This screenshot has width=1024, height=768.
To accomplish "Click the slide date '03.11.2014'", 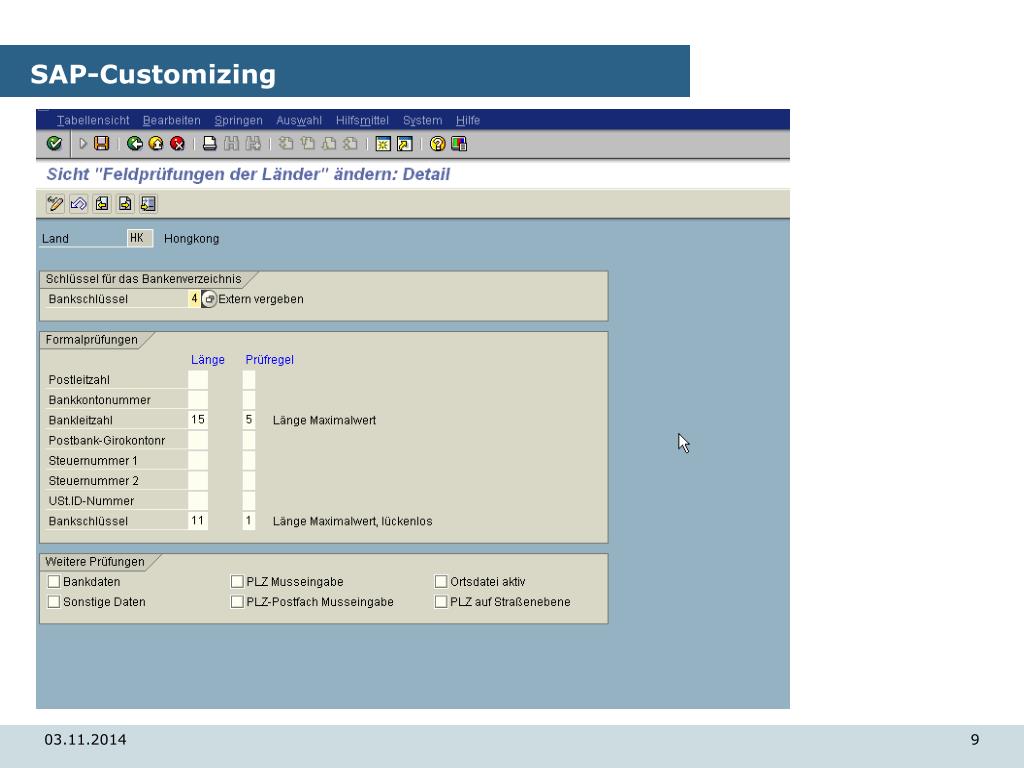I will 86,740.
